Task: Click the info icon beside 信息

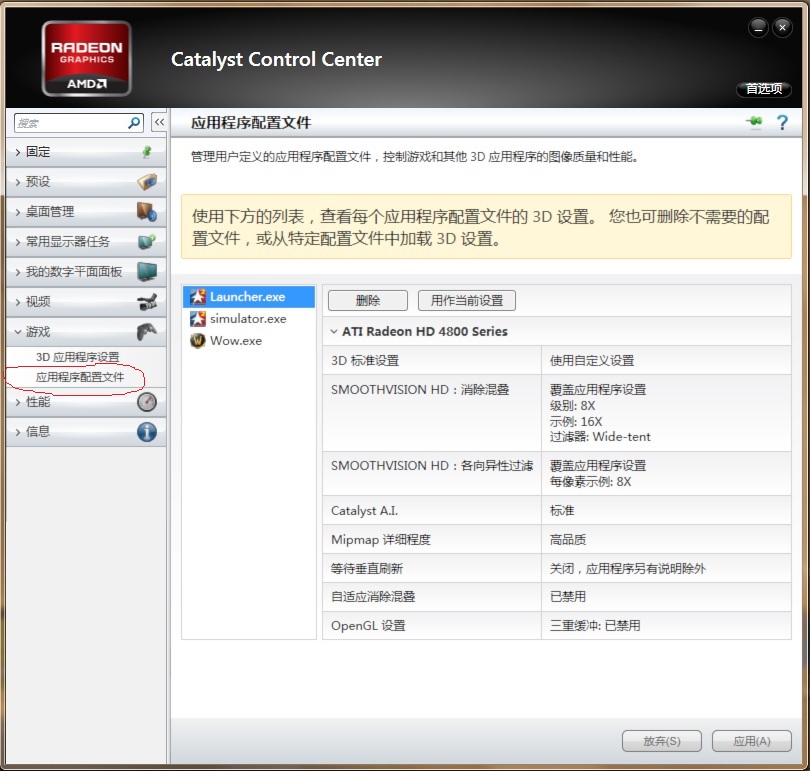Action: [x=147, y=432]
